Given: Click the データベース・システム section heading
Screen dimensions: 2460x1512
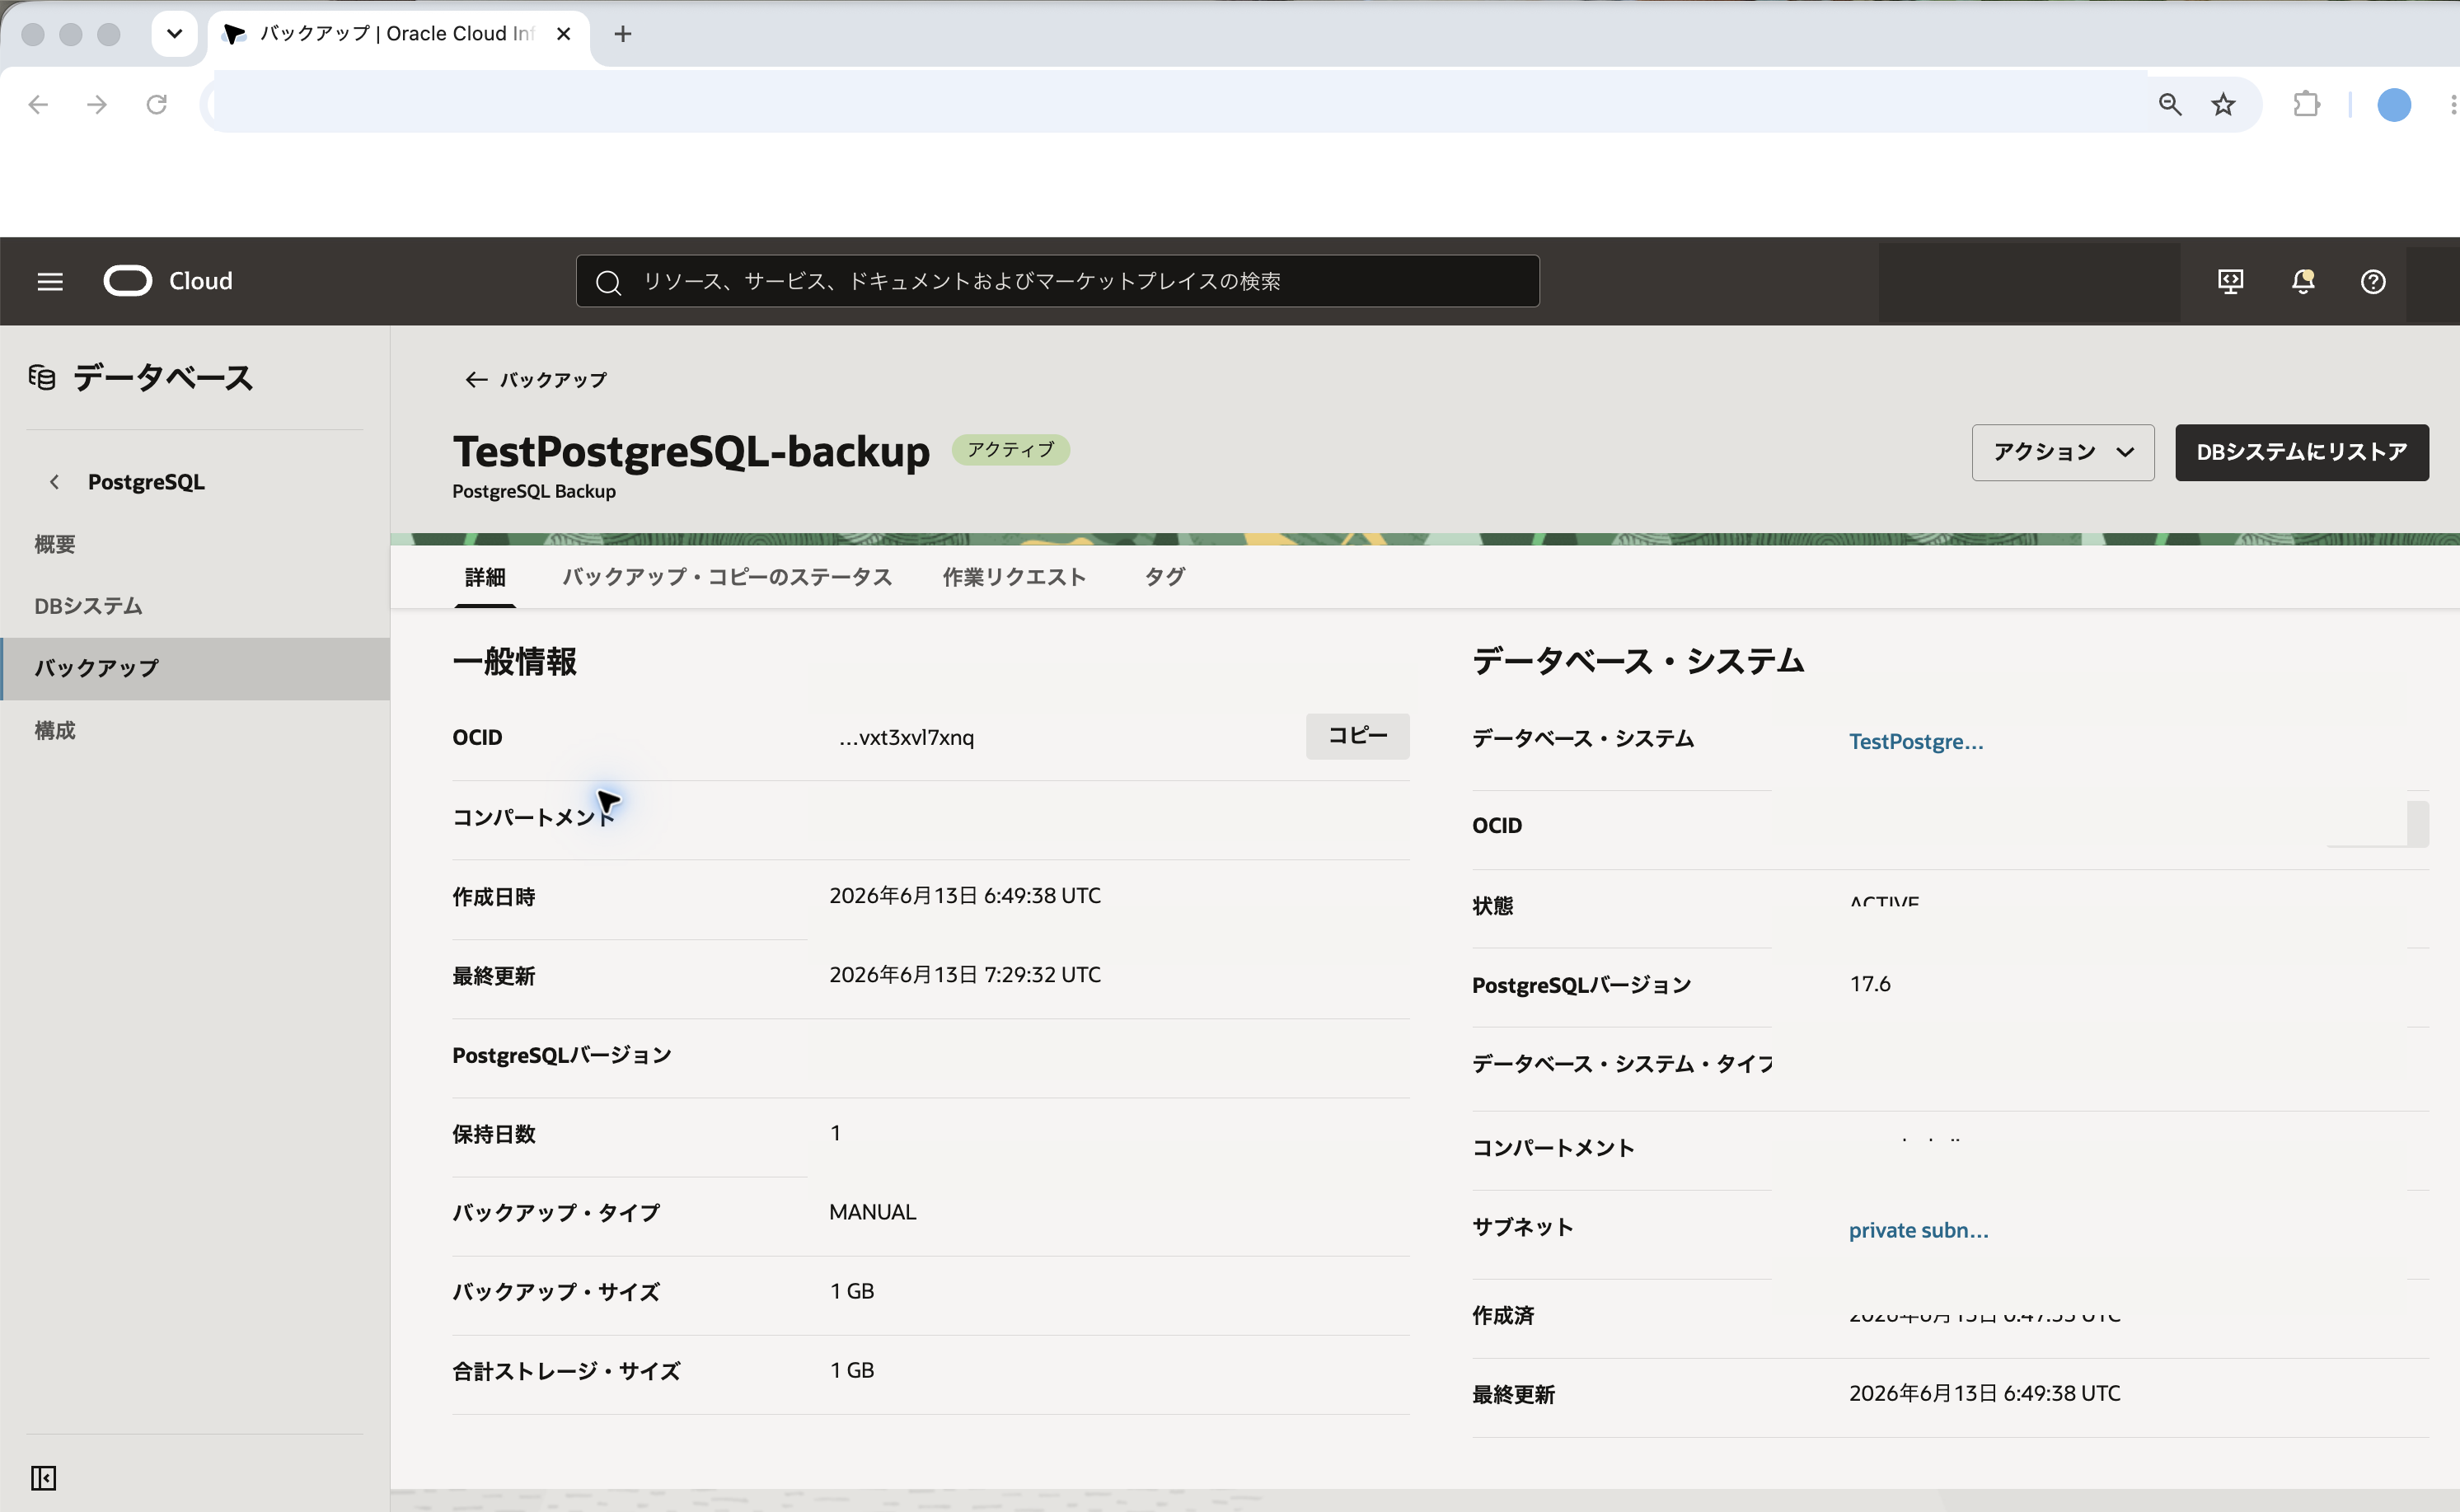Looking at the screenshot, I should (1638, 661).
